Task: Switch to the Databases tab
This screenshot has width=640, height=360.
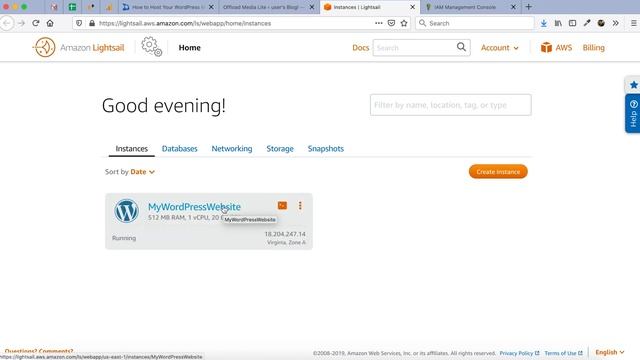Action: [180, 149]
